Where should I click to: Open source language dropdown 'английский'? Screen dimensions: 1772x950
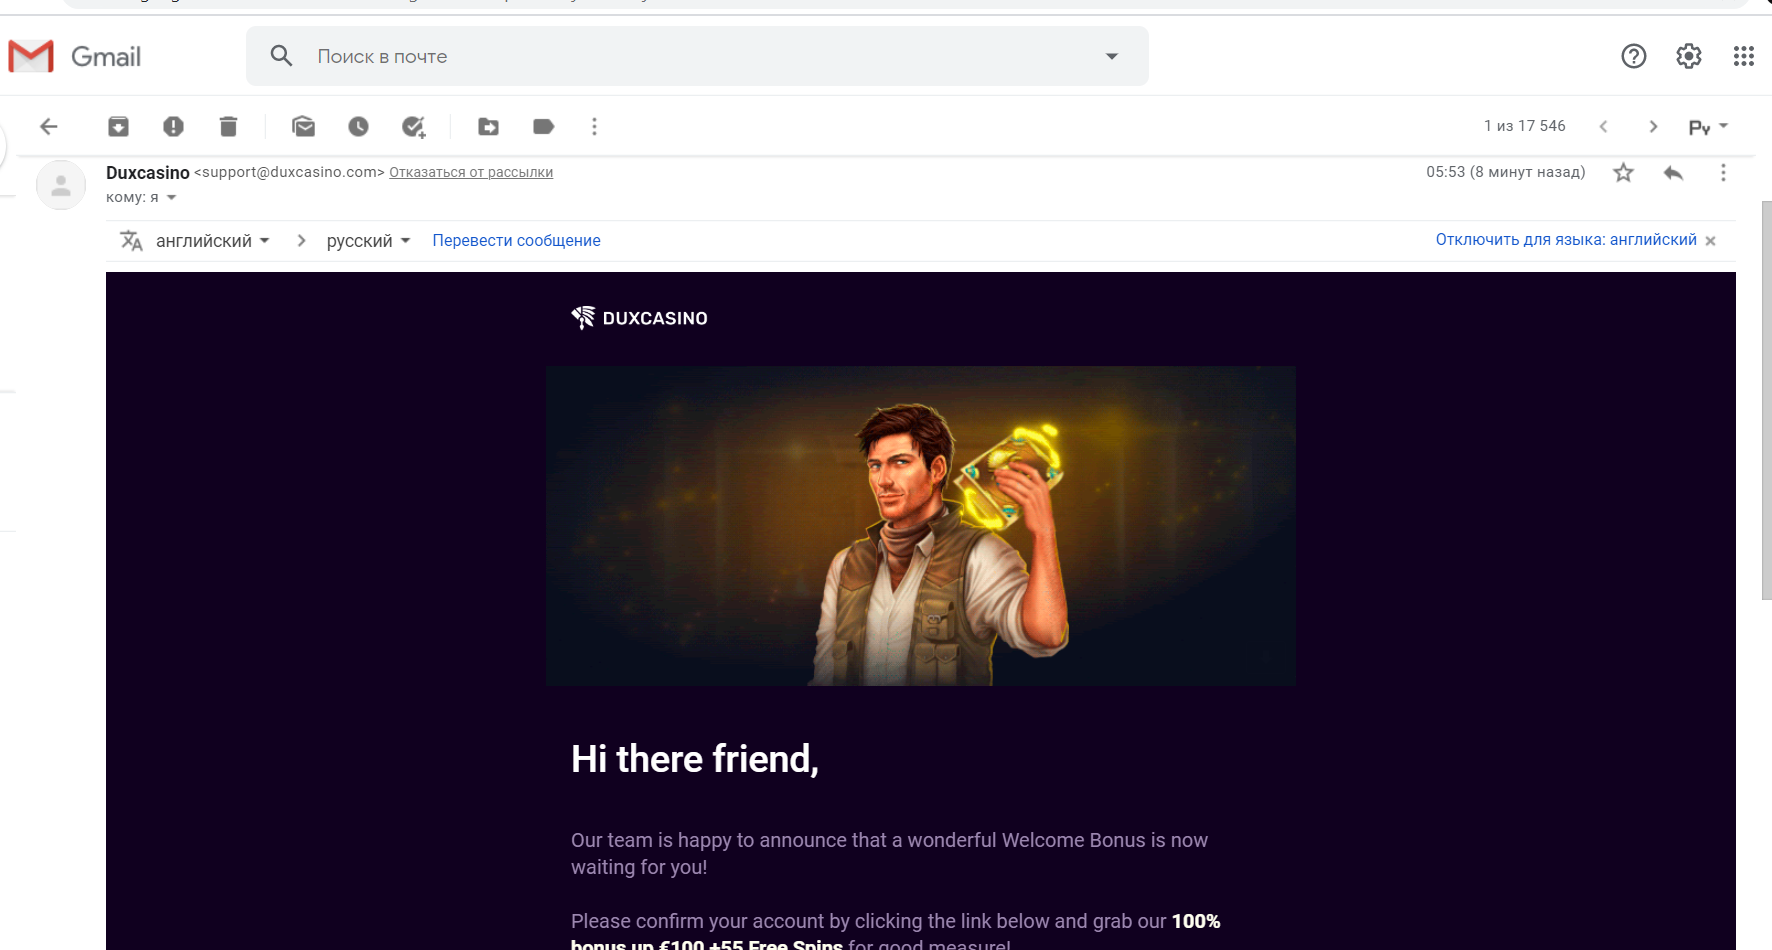point(212,241)
